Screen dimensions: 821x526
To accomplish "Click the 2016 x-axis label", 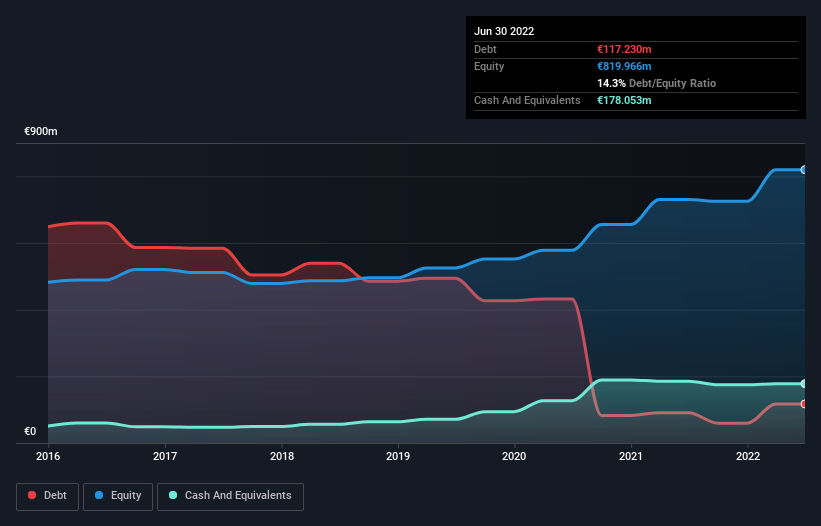I will tap(48, 456).
